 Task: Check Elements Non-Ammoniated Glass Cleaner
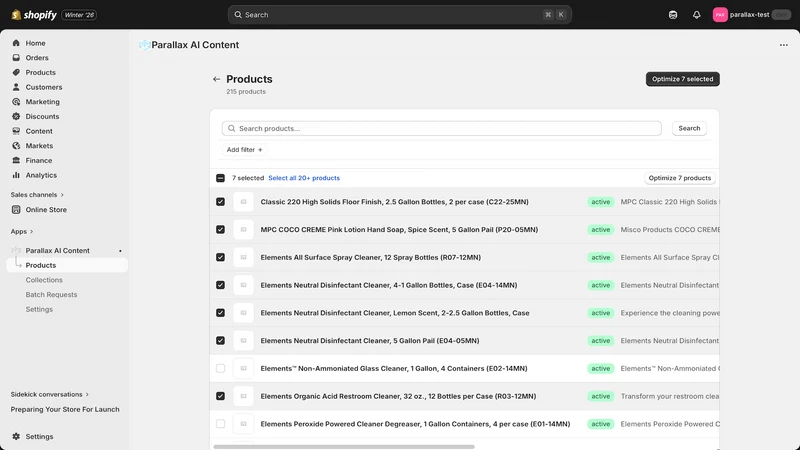tap(220, 368)
